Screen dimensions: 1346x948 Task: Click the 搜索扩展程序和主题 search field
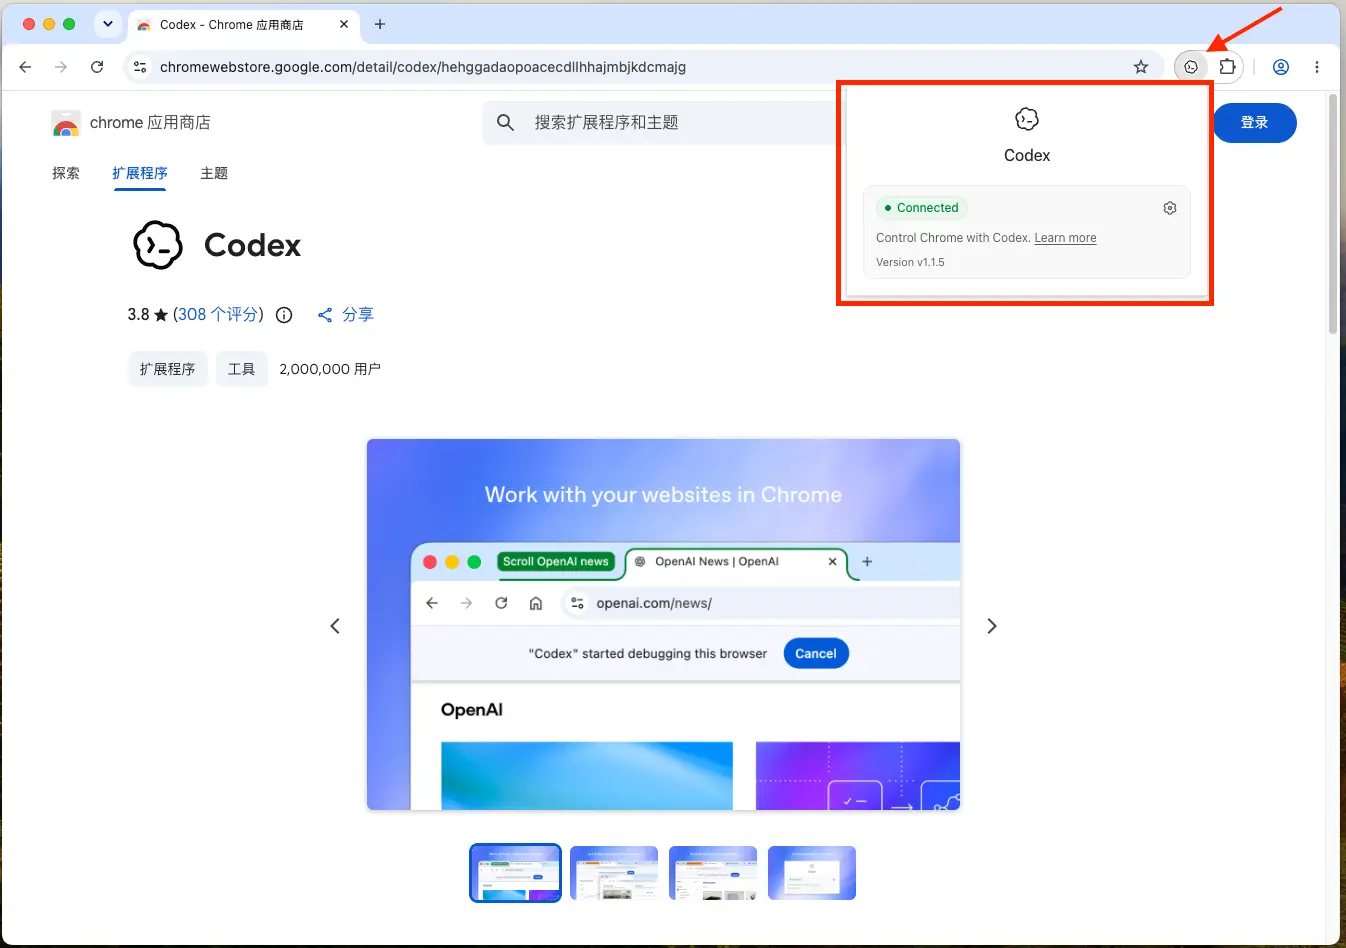[660, 122]
